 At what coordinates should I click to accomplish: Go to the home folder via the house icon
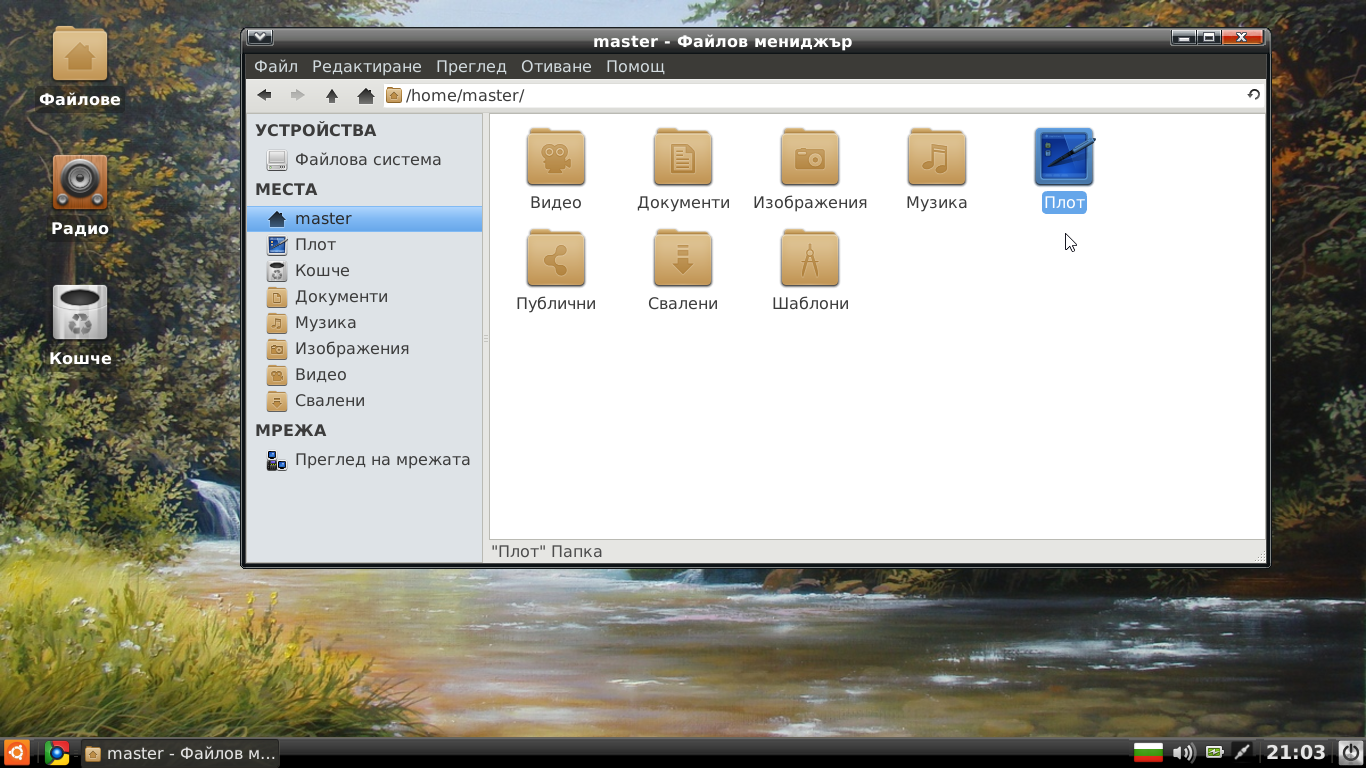(366, 95)
